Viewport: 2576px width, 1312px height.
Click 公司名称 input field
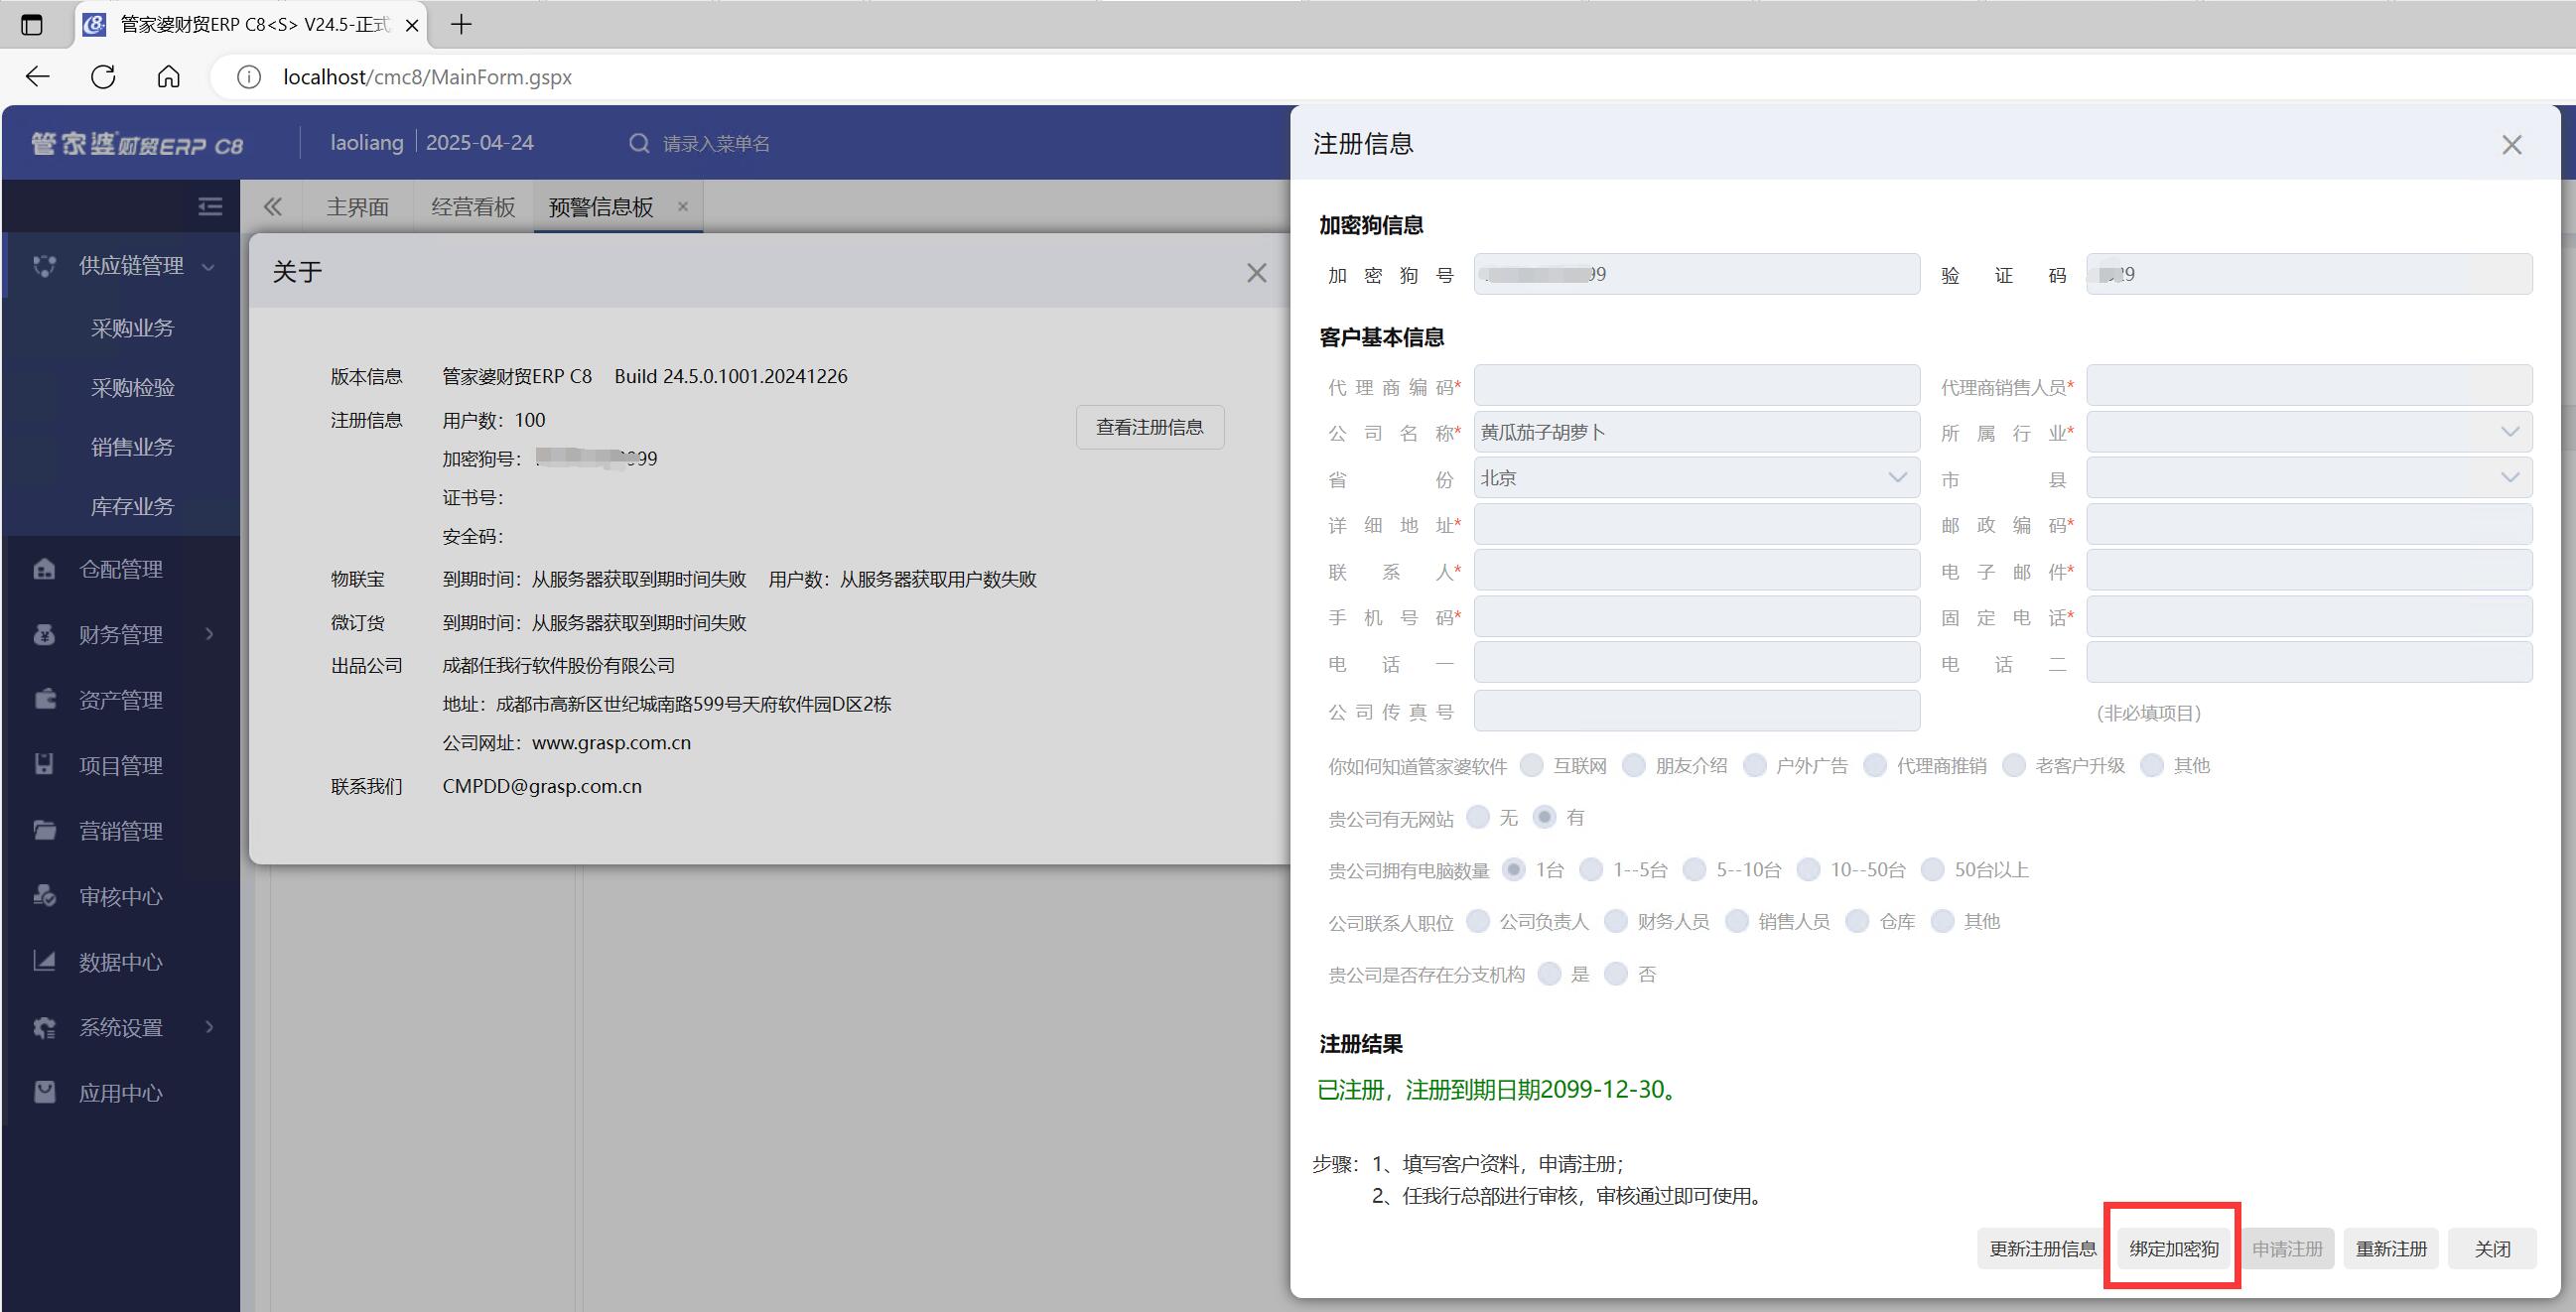tap(1697, 432)
